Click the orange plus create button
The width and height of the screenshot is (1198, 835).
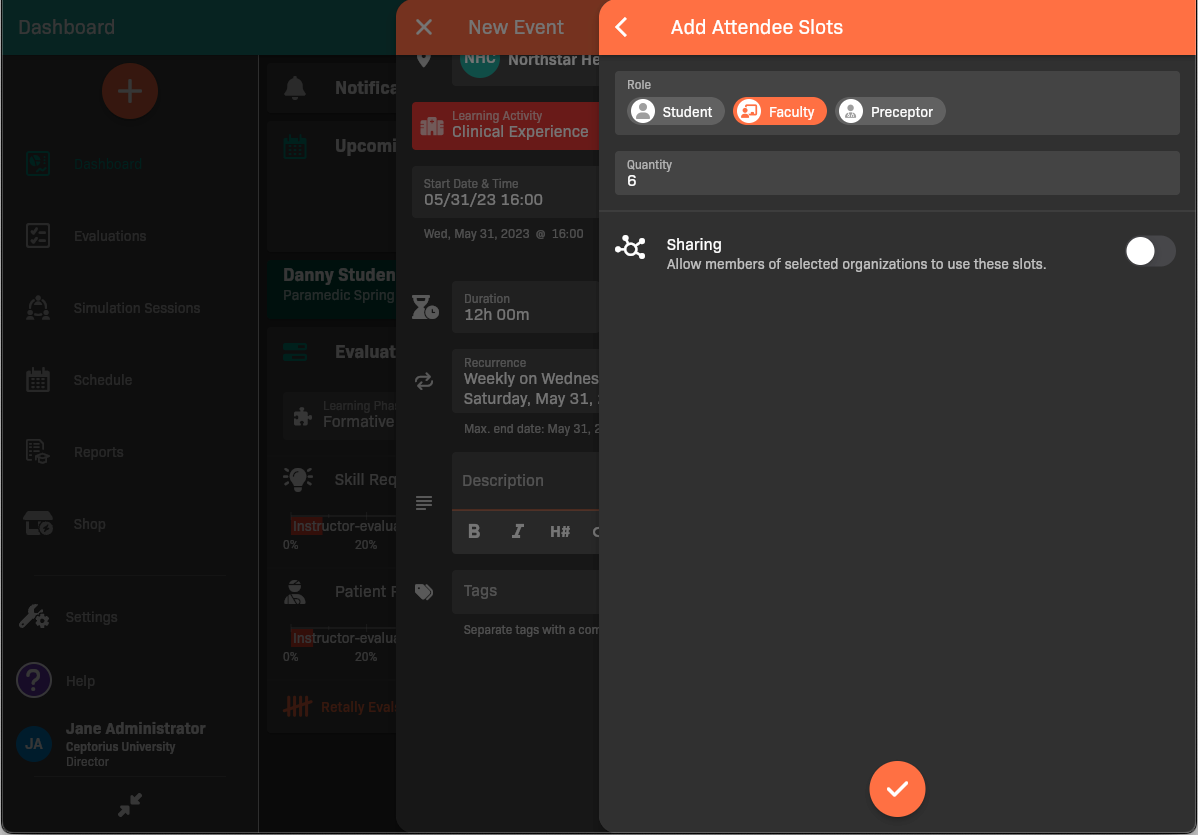129,91
